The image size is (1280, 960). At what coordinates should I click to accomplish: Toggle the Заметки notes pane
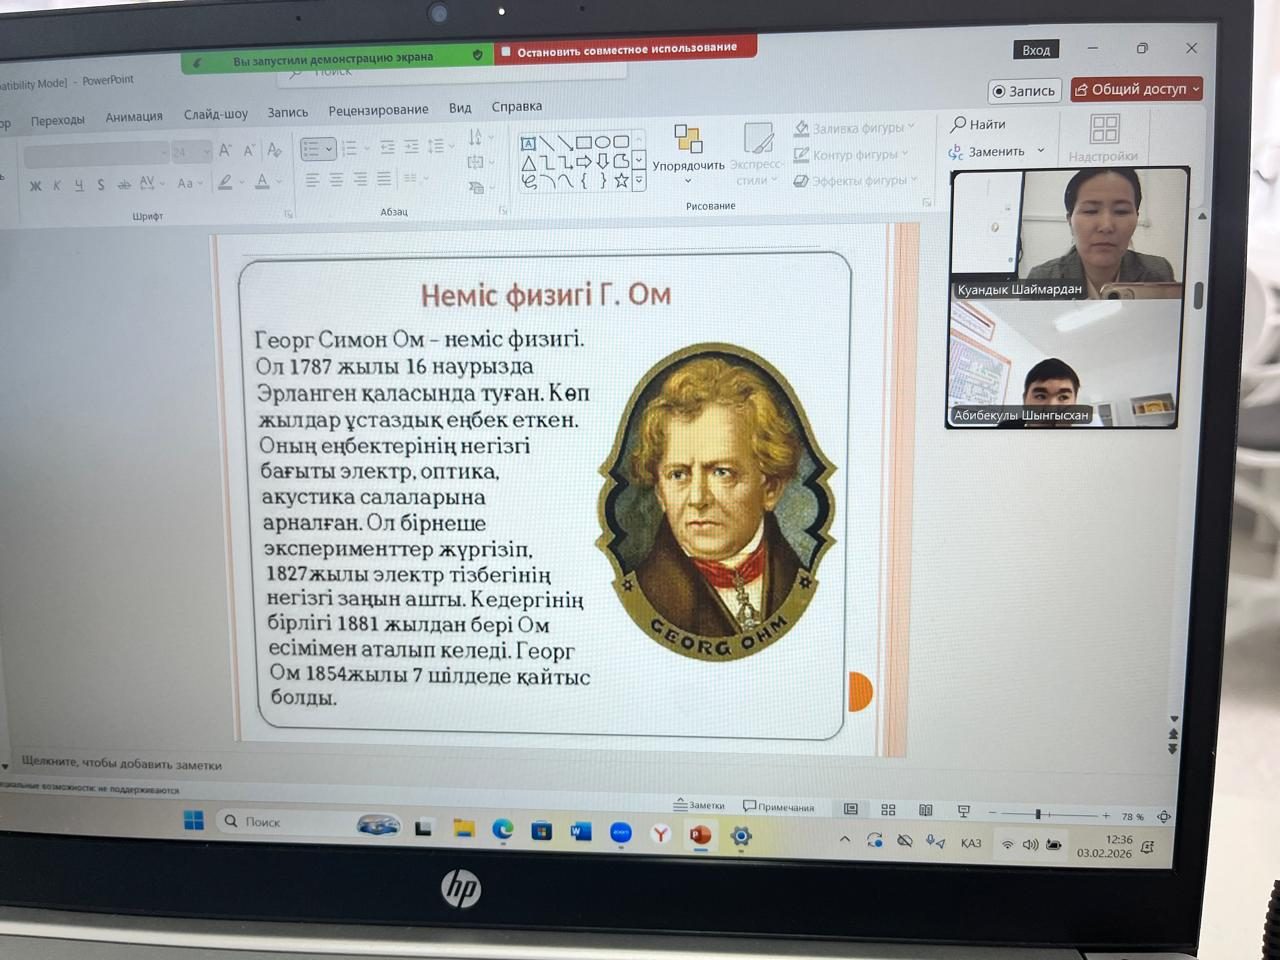699,805
